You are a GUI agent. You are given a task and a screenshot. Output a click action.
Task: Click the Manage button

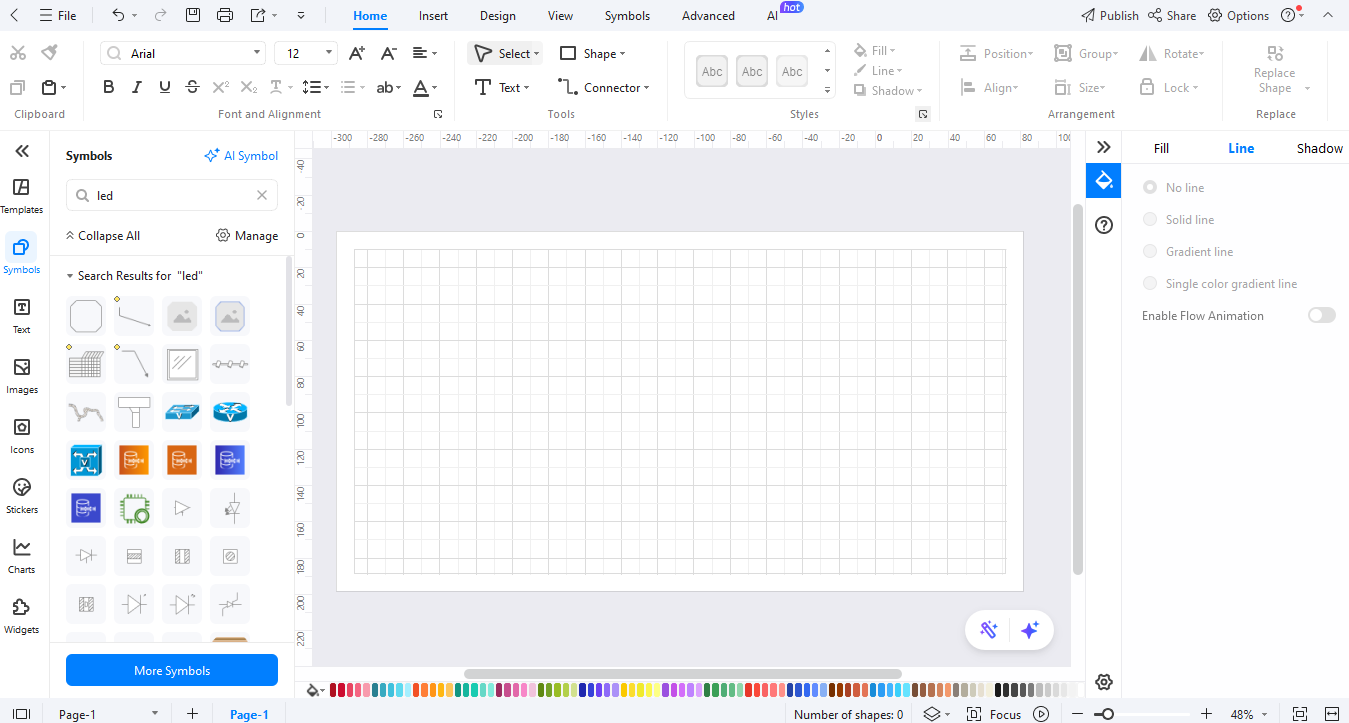point(247,235)
